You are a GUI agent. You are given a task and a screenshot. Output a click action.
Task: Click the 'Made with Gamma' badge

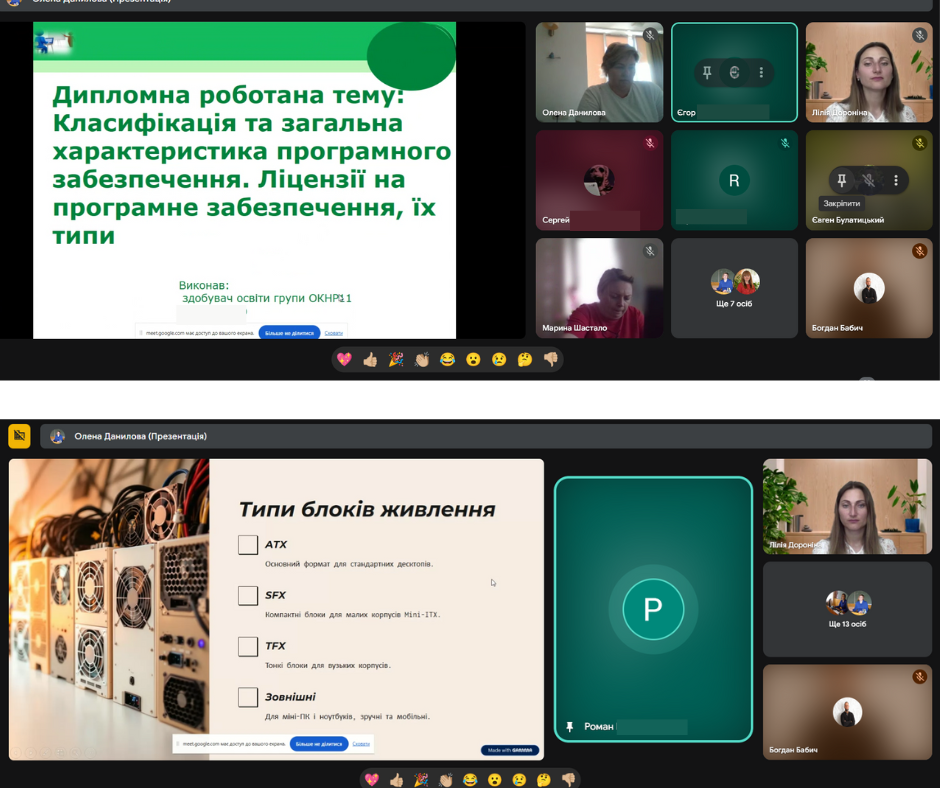coord(510,750)
